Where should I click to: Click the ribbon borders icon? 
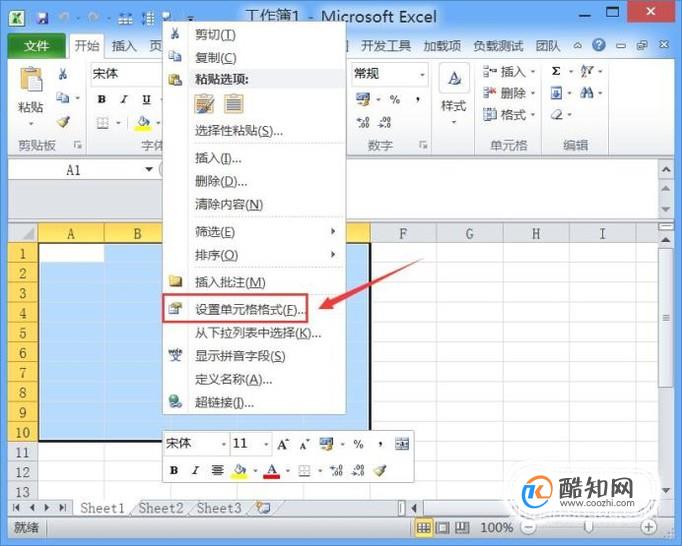click(103, 123)
